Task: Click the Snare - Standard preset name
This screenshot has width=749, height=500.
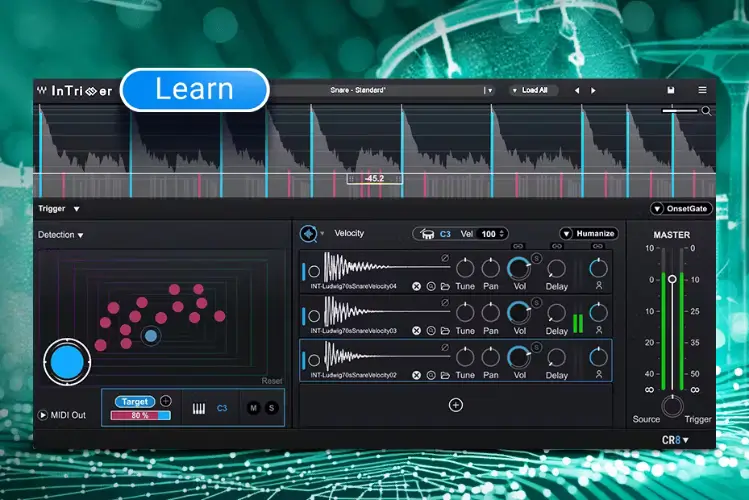Action: [358, 90]
